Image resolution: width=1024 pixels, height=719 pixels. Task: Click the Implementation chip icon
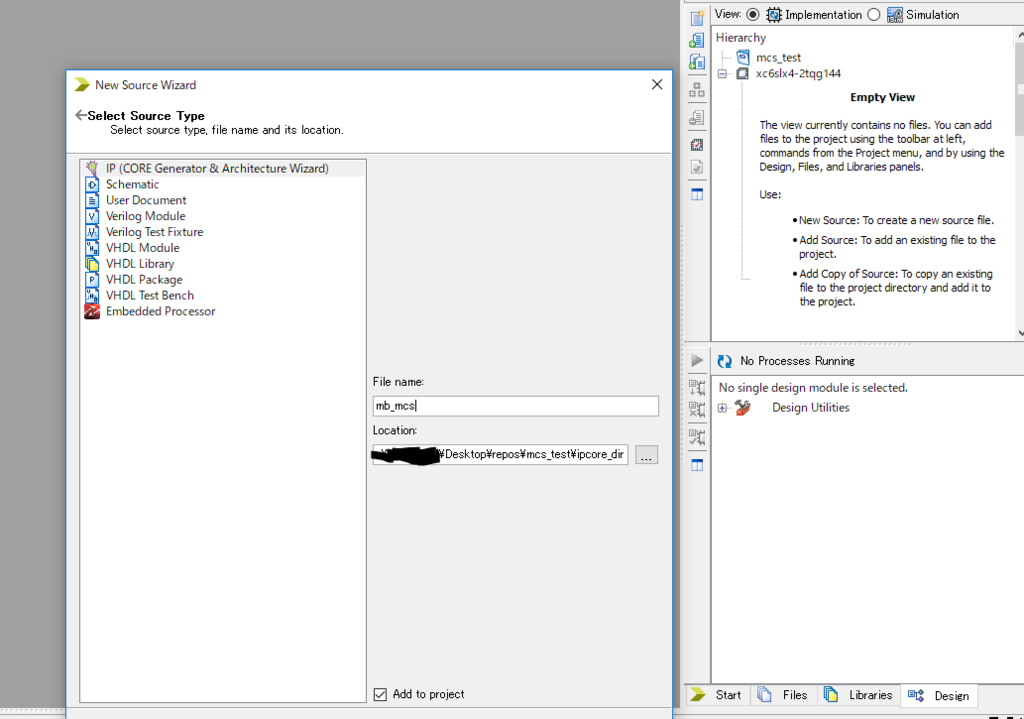pyautogui.click(x=773, y=14)
